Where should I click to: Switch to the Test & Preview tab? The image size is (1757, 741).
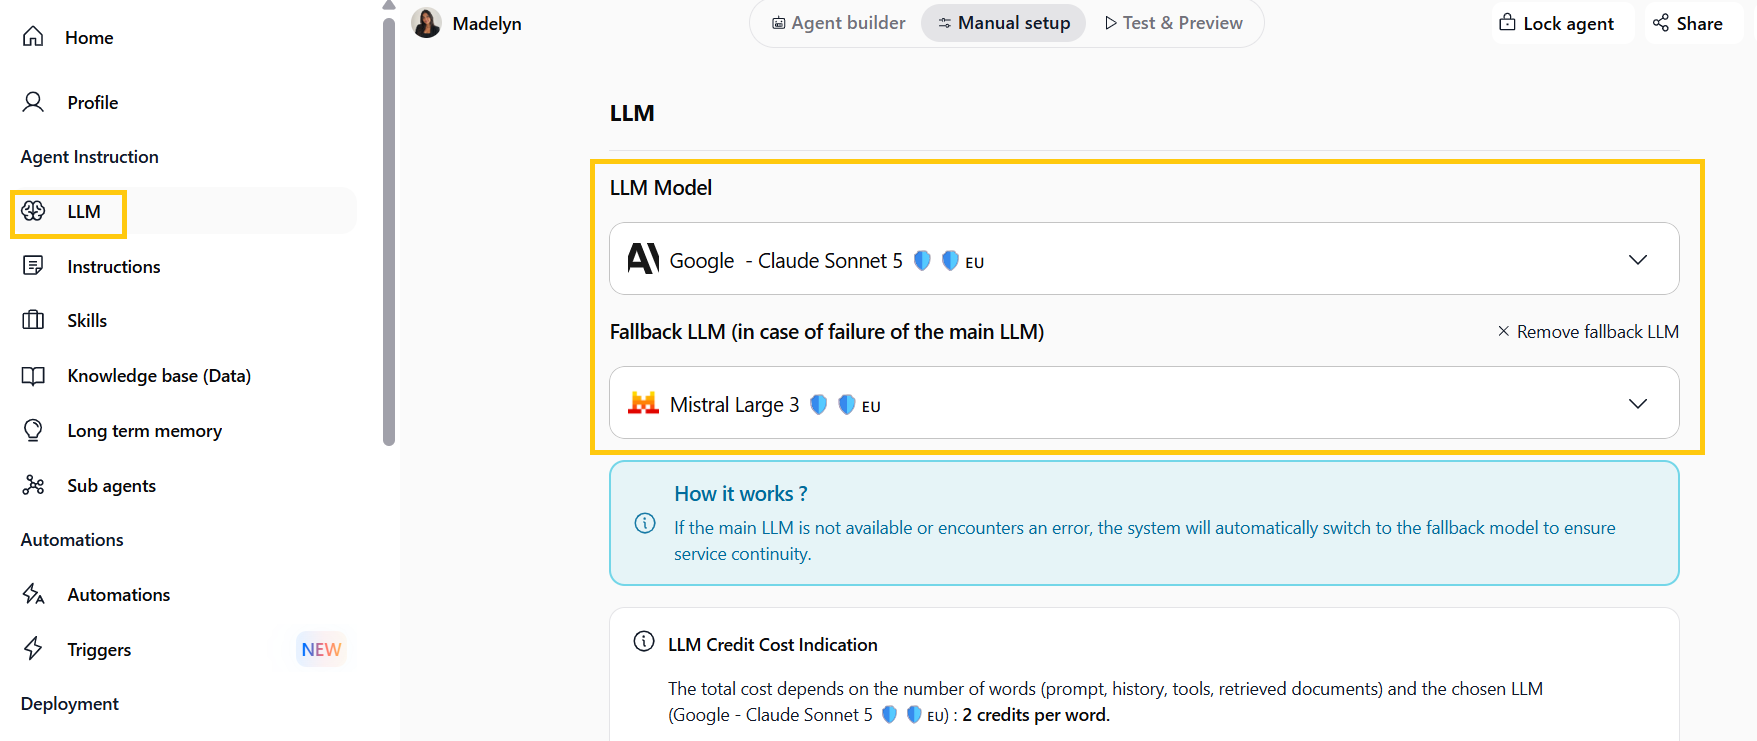(1174, 23)
